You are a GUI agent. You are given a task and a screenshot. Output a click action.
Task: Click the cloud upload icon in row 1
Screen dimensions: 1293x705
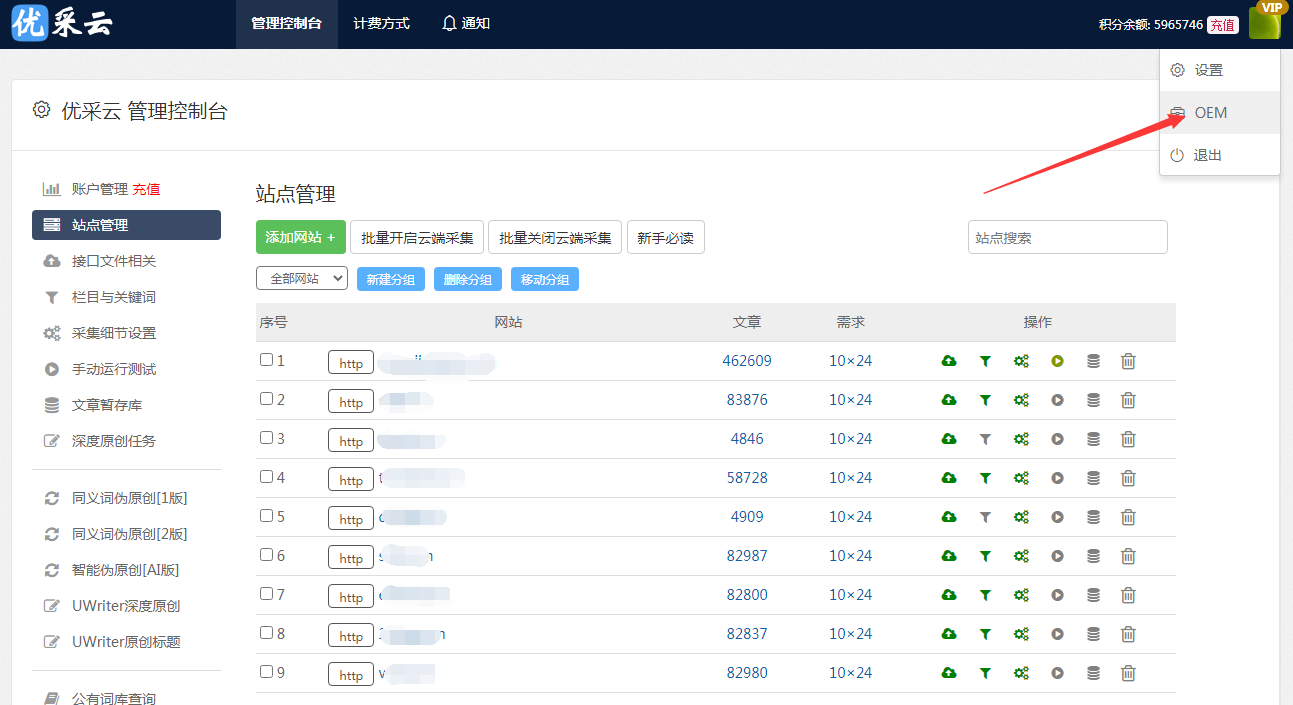[x=949, y=361]
